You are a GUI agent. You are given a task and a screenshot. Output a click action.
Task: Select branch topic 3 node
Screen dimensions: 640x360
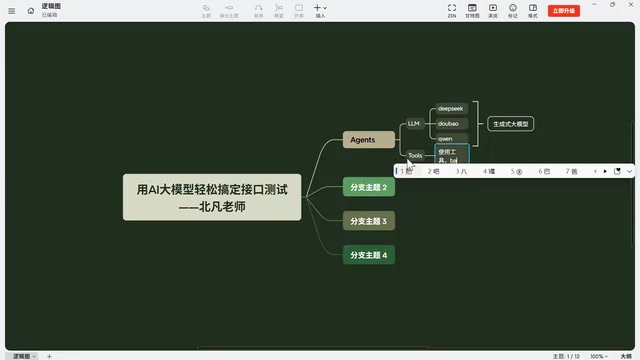pyautogui.click(x=369, y=221)
